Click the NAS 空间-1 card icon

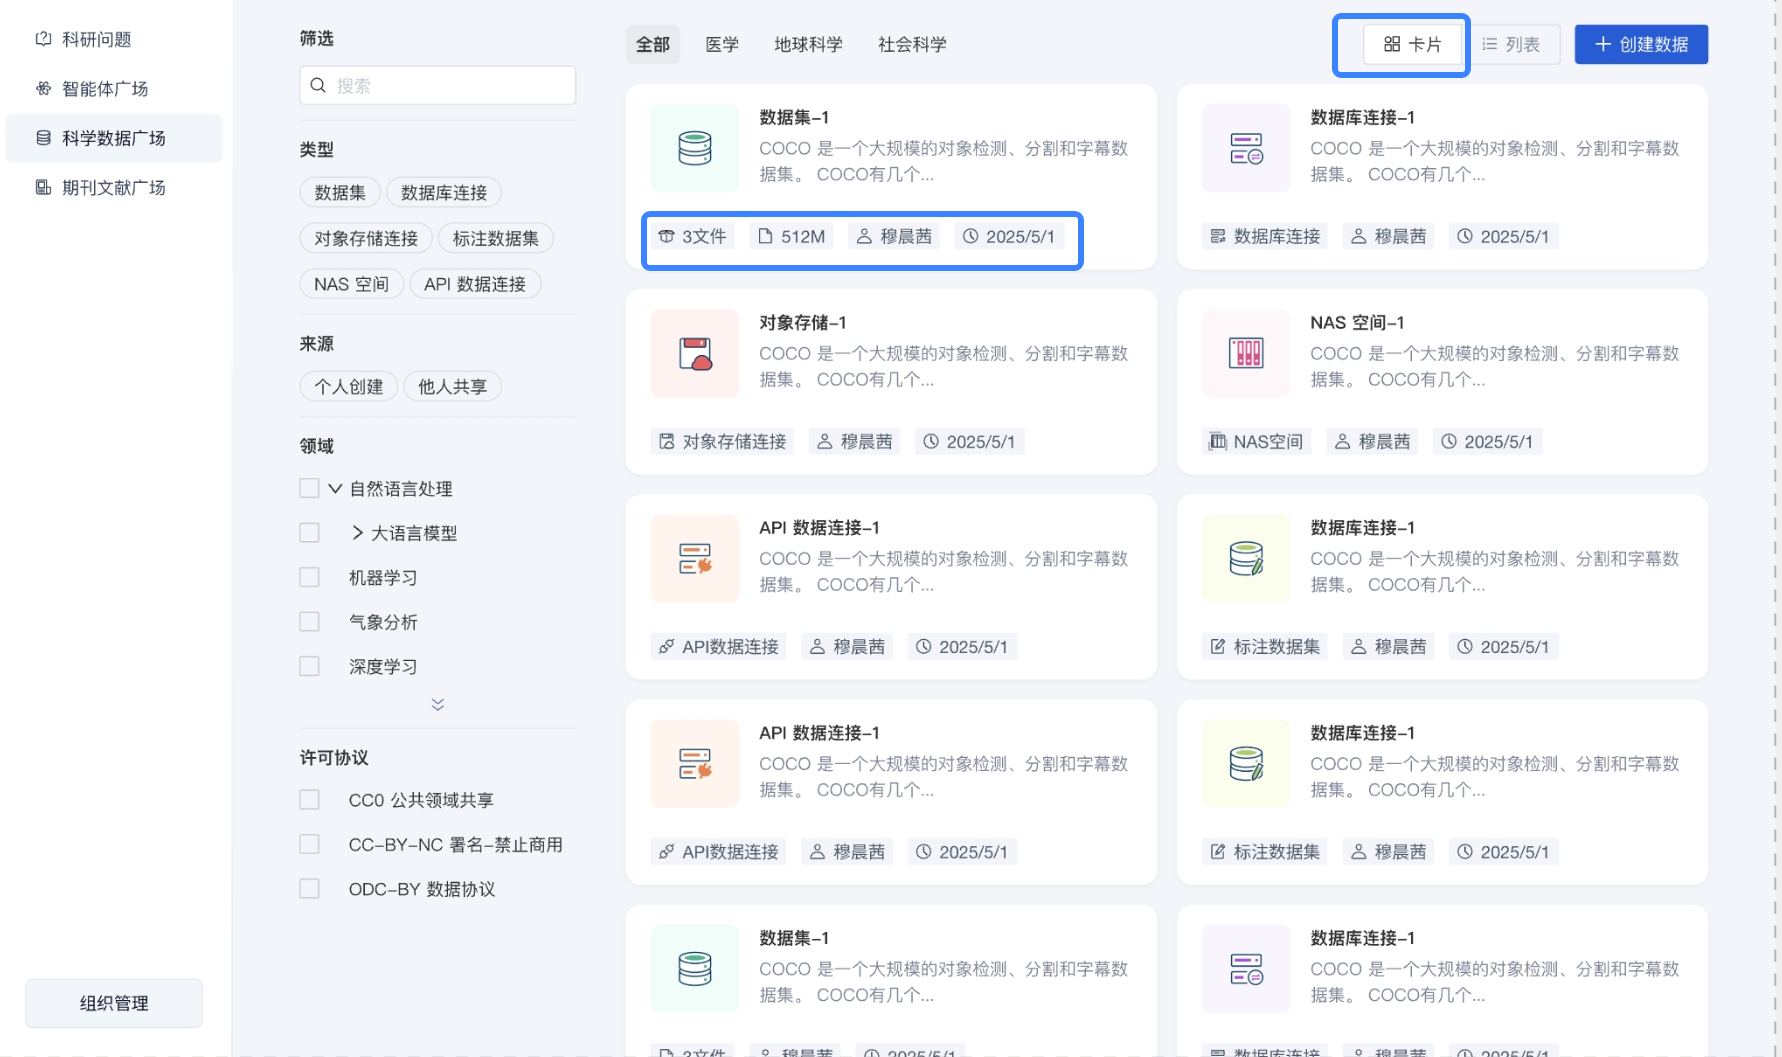click(x=1245, y=353)
